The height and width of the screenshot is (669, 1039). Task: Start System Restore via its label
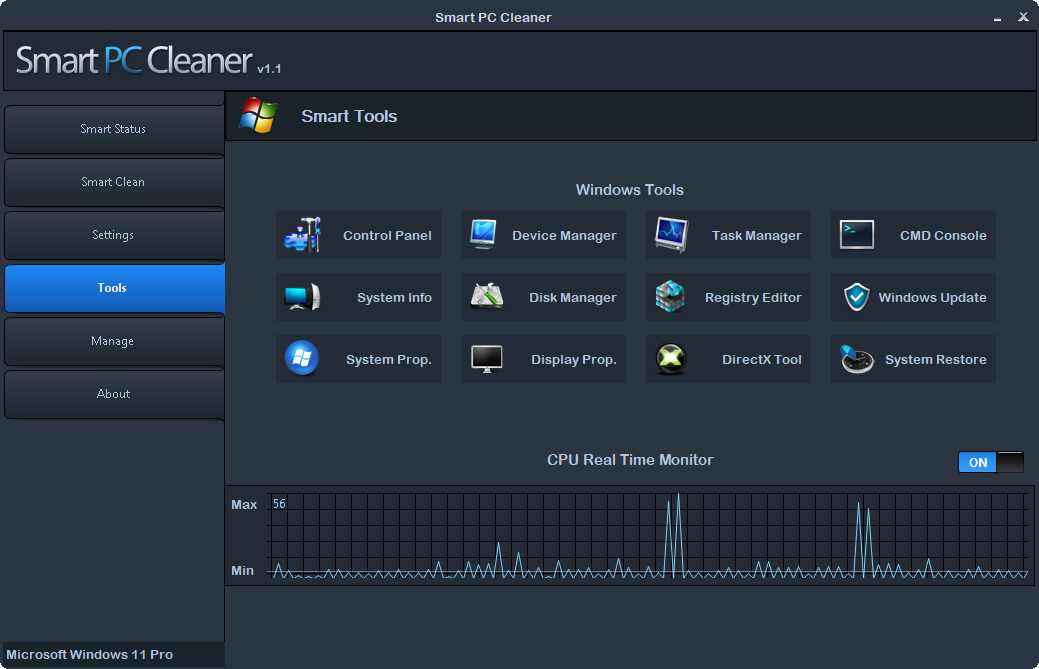pyautogui.click(x=936, y=360)
